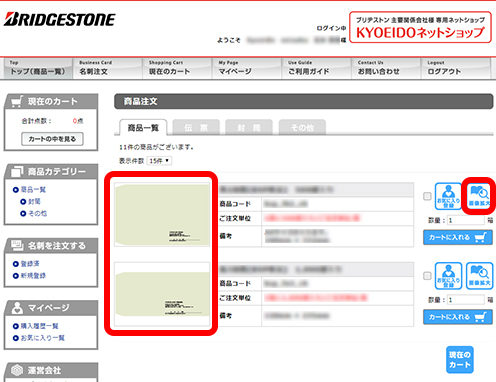Click the second product's image enlarge icon
Viewport: 496px width, 382px height.
tap(479, 276)
